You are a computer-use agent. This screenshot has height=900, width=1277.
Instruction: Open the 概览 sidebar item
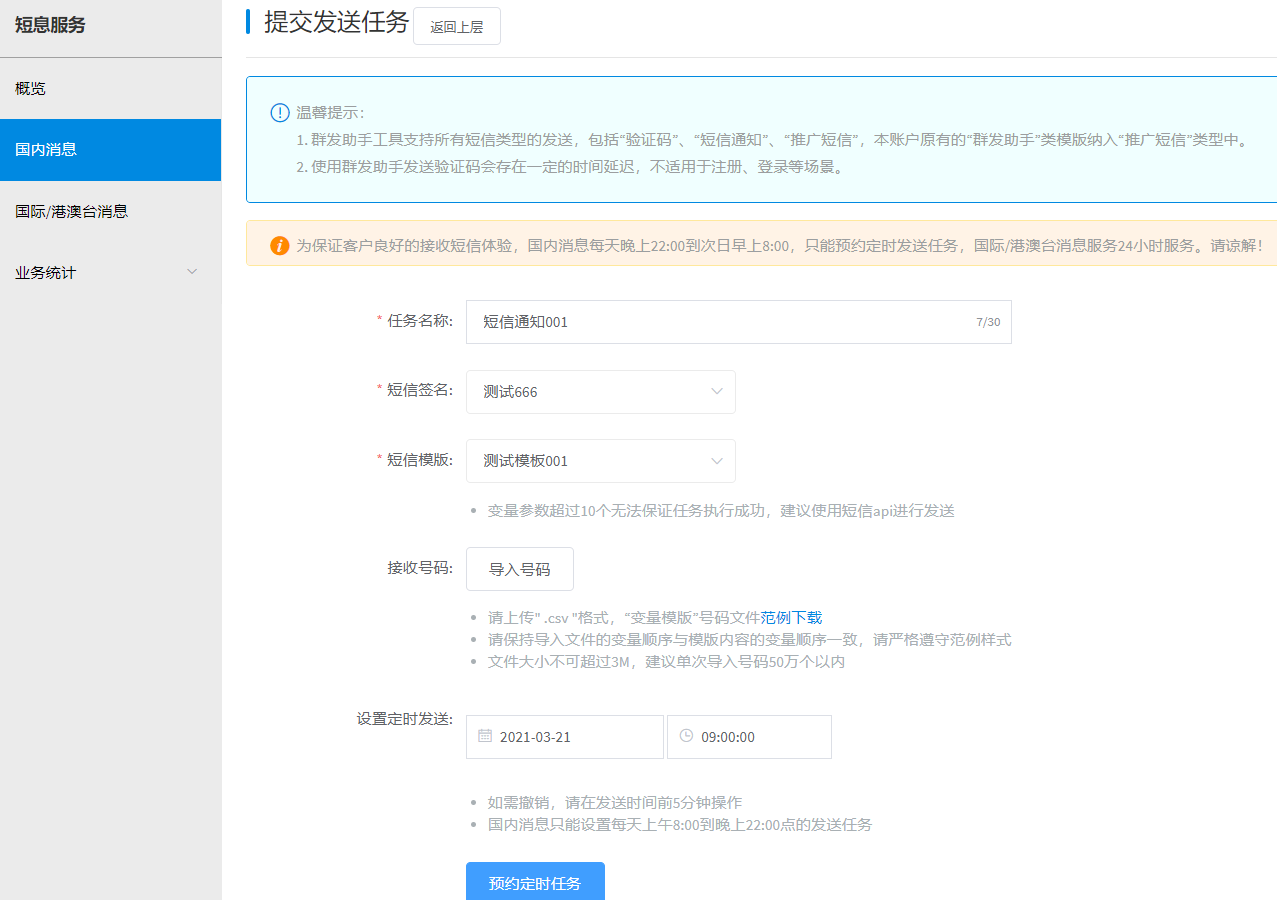click(110, 88)
